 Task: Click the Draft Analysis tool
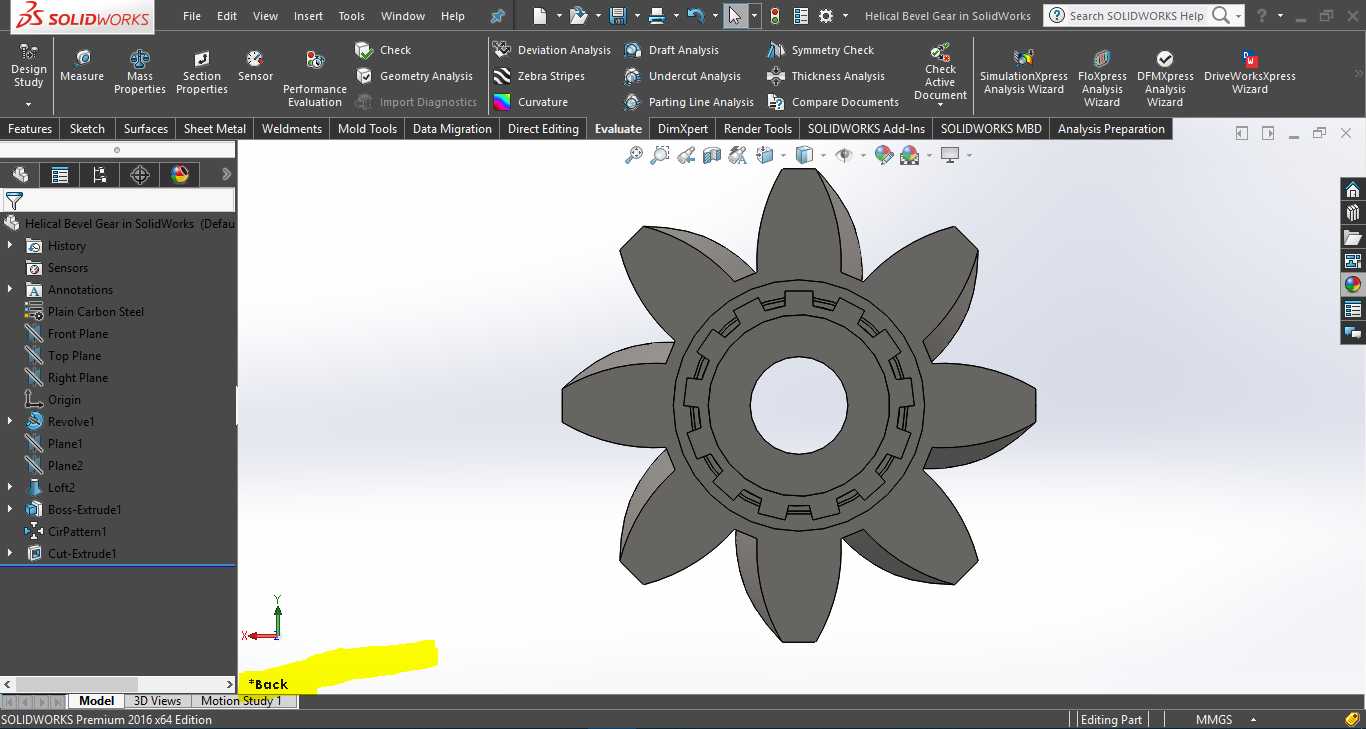[x=672, y=50]
